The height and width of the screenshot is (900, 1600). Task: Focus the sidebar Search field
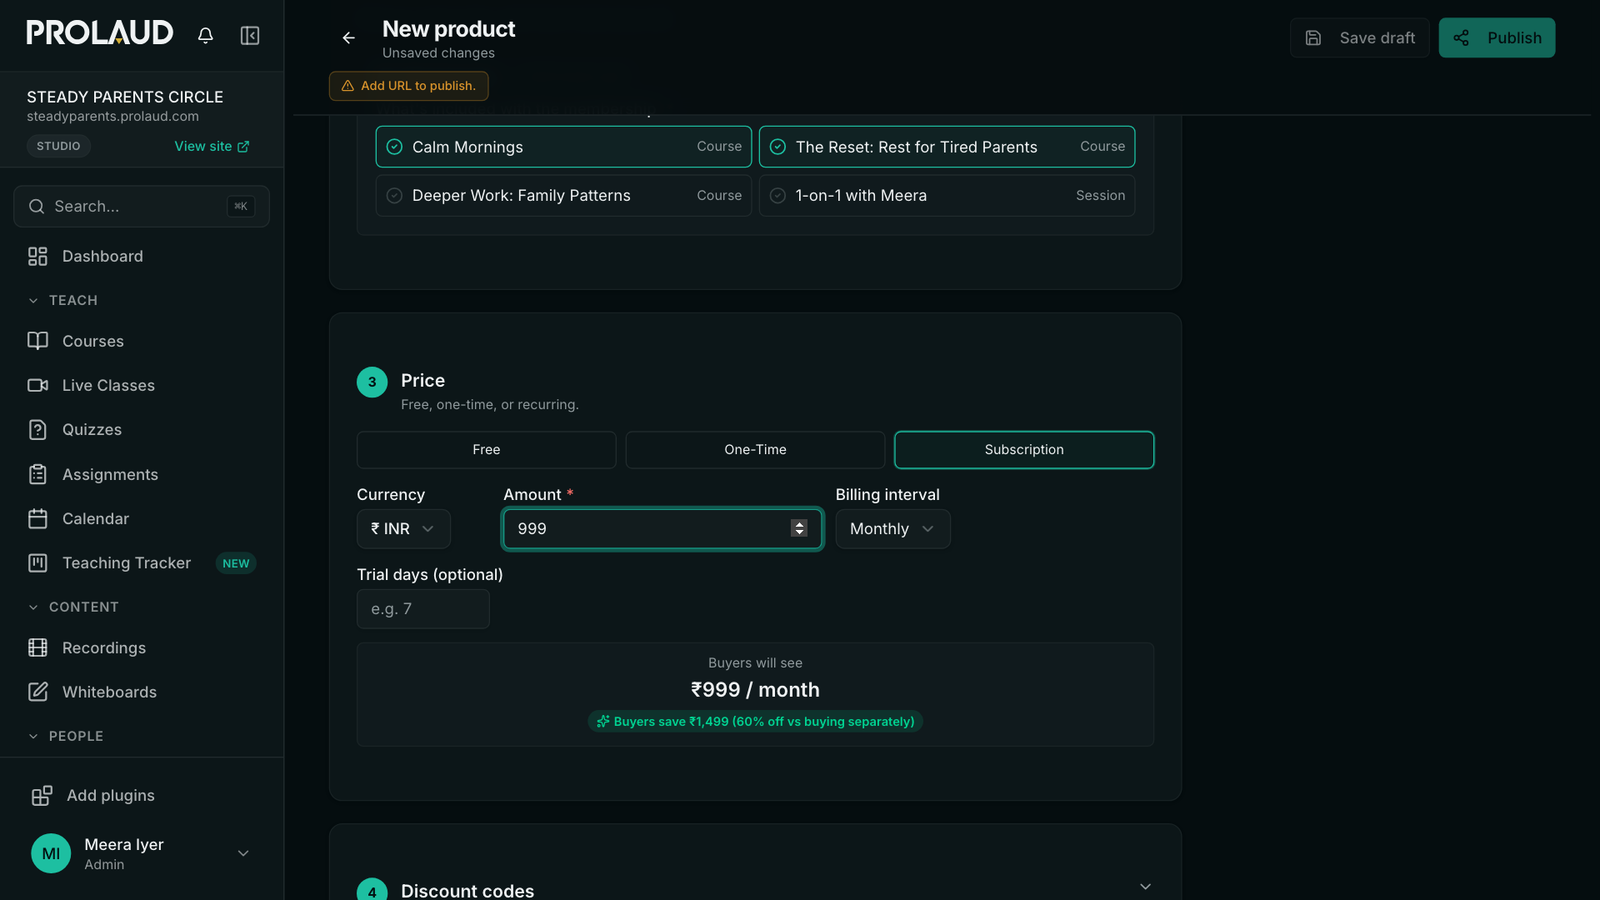point(142,206)
